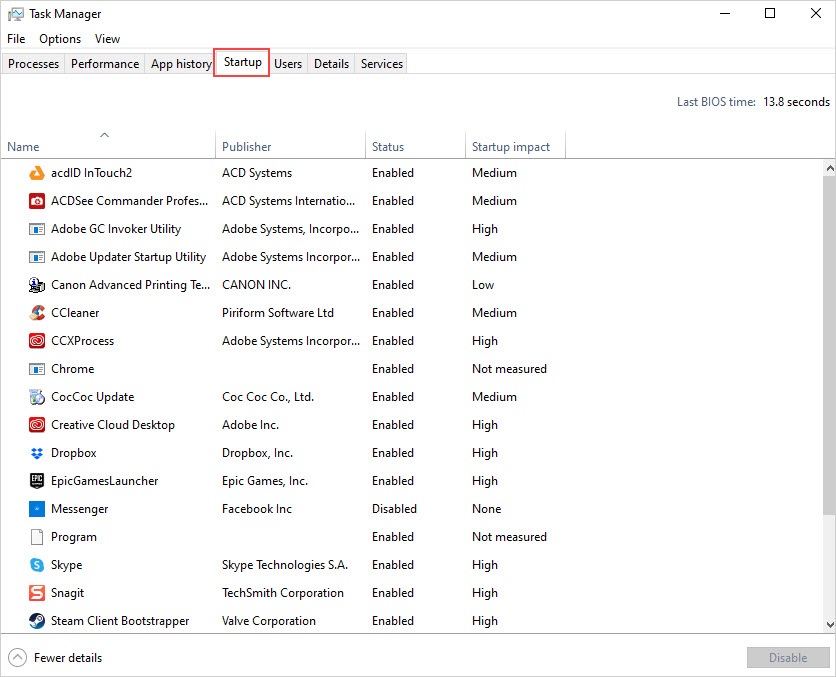
Task: Select the Creative Cloud Desktop icon
Action: pos(37,425)
